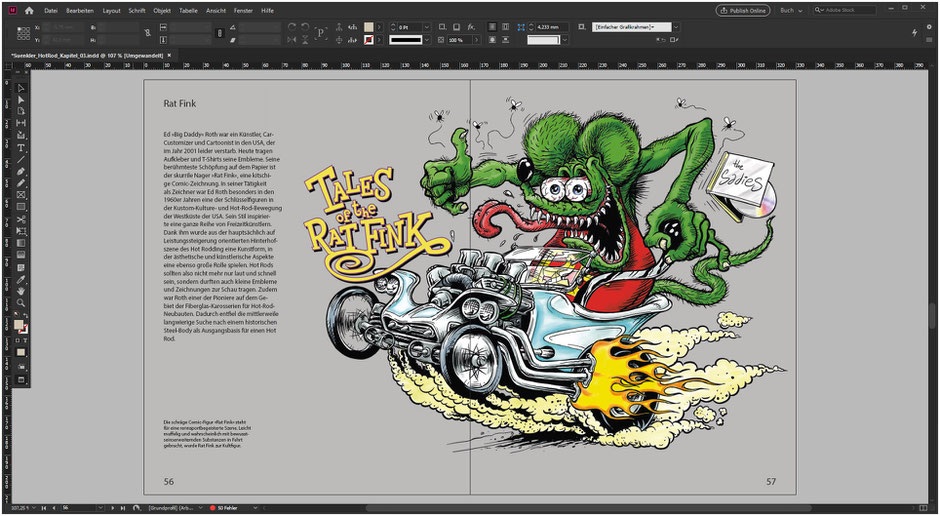940x516 pixels.
Task: Click the 50 Fehler preflight status
Action: pyautogui.click(x=224, y=508)
